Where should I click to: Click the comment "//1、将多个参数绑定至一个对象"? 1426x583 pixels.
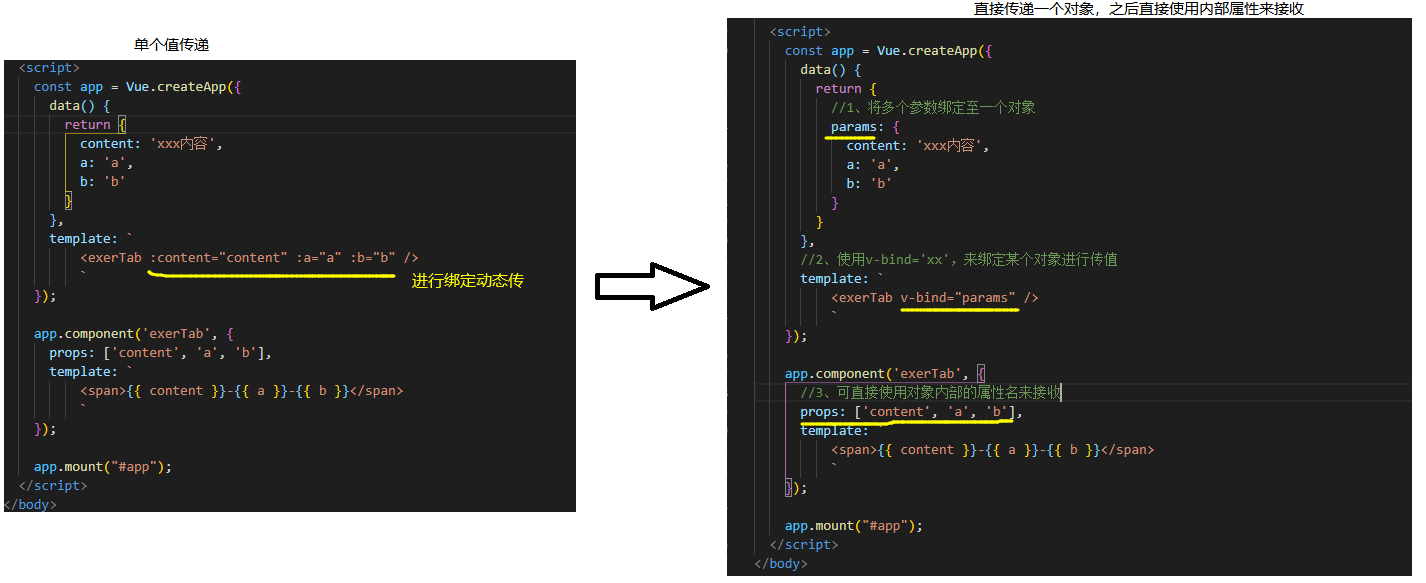(x=933, y=107)
